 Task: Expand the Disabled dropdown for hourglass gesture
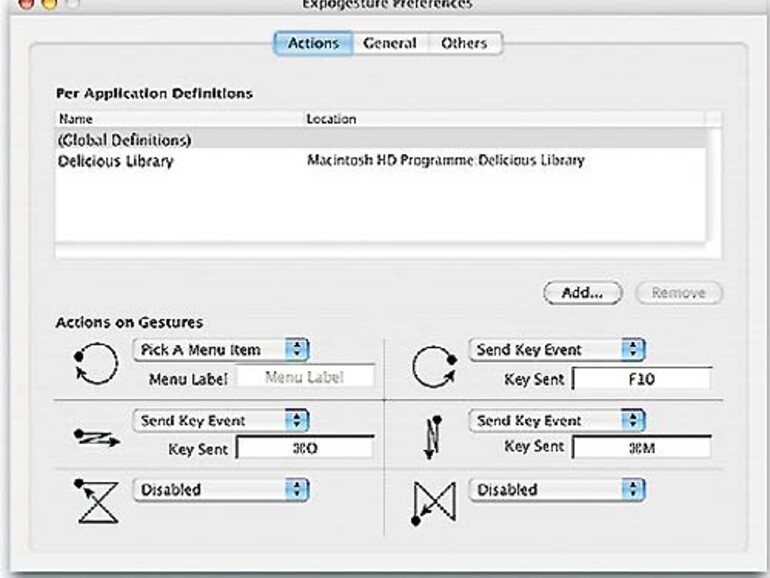tap(221, 490)
